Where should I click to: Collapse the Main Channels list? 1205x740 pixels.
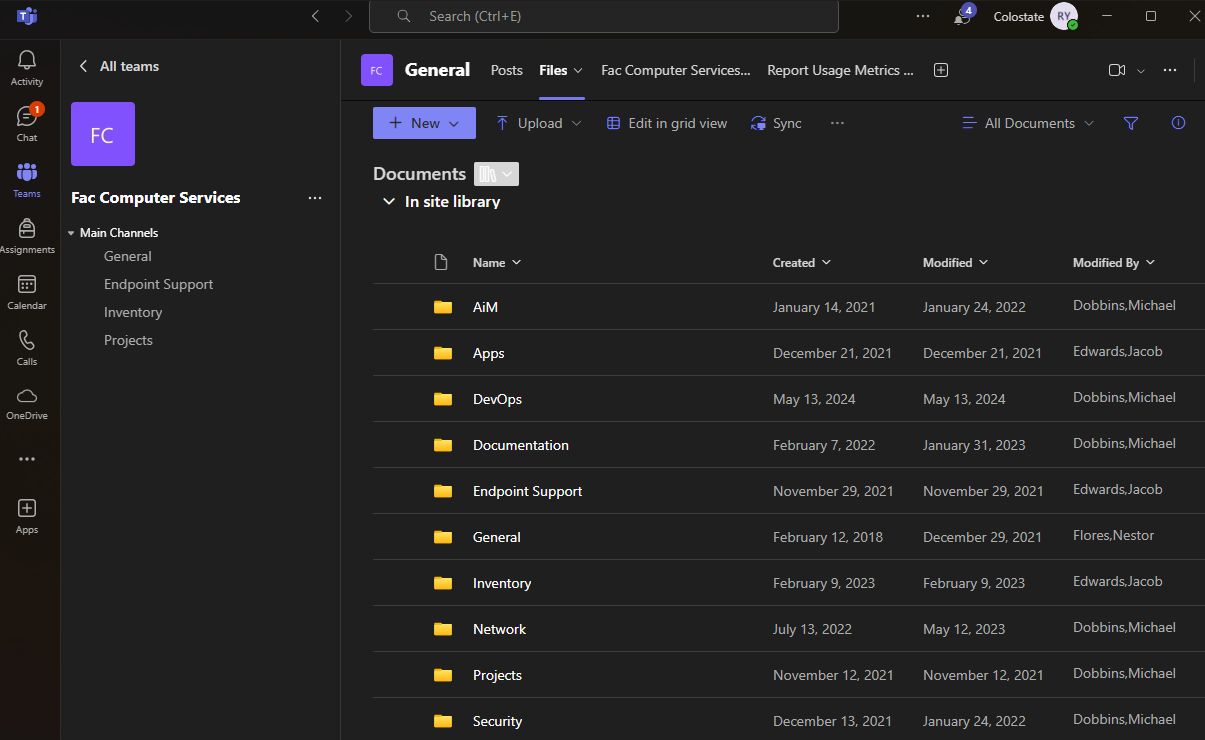click(71, 233)
